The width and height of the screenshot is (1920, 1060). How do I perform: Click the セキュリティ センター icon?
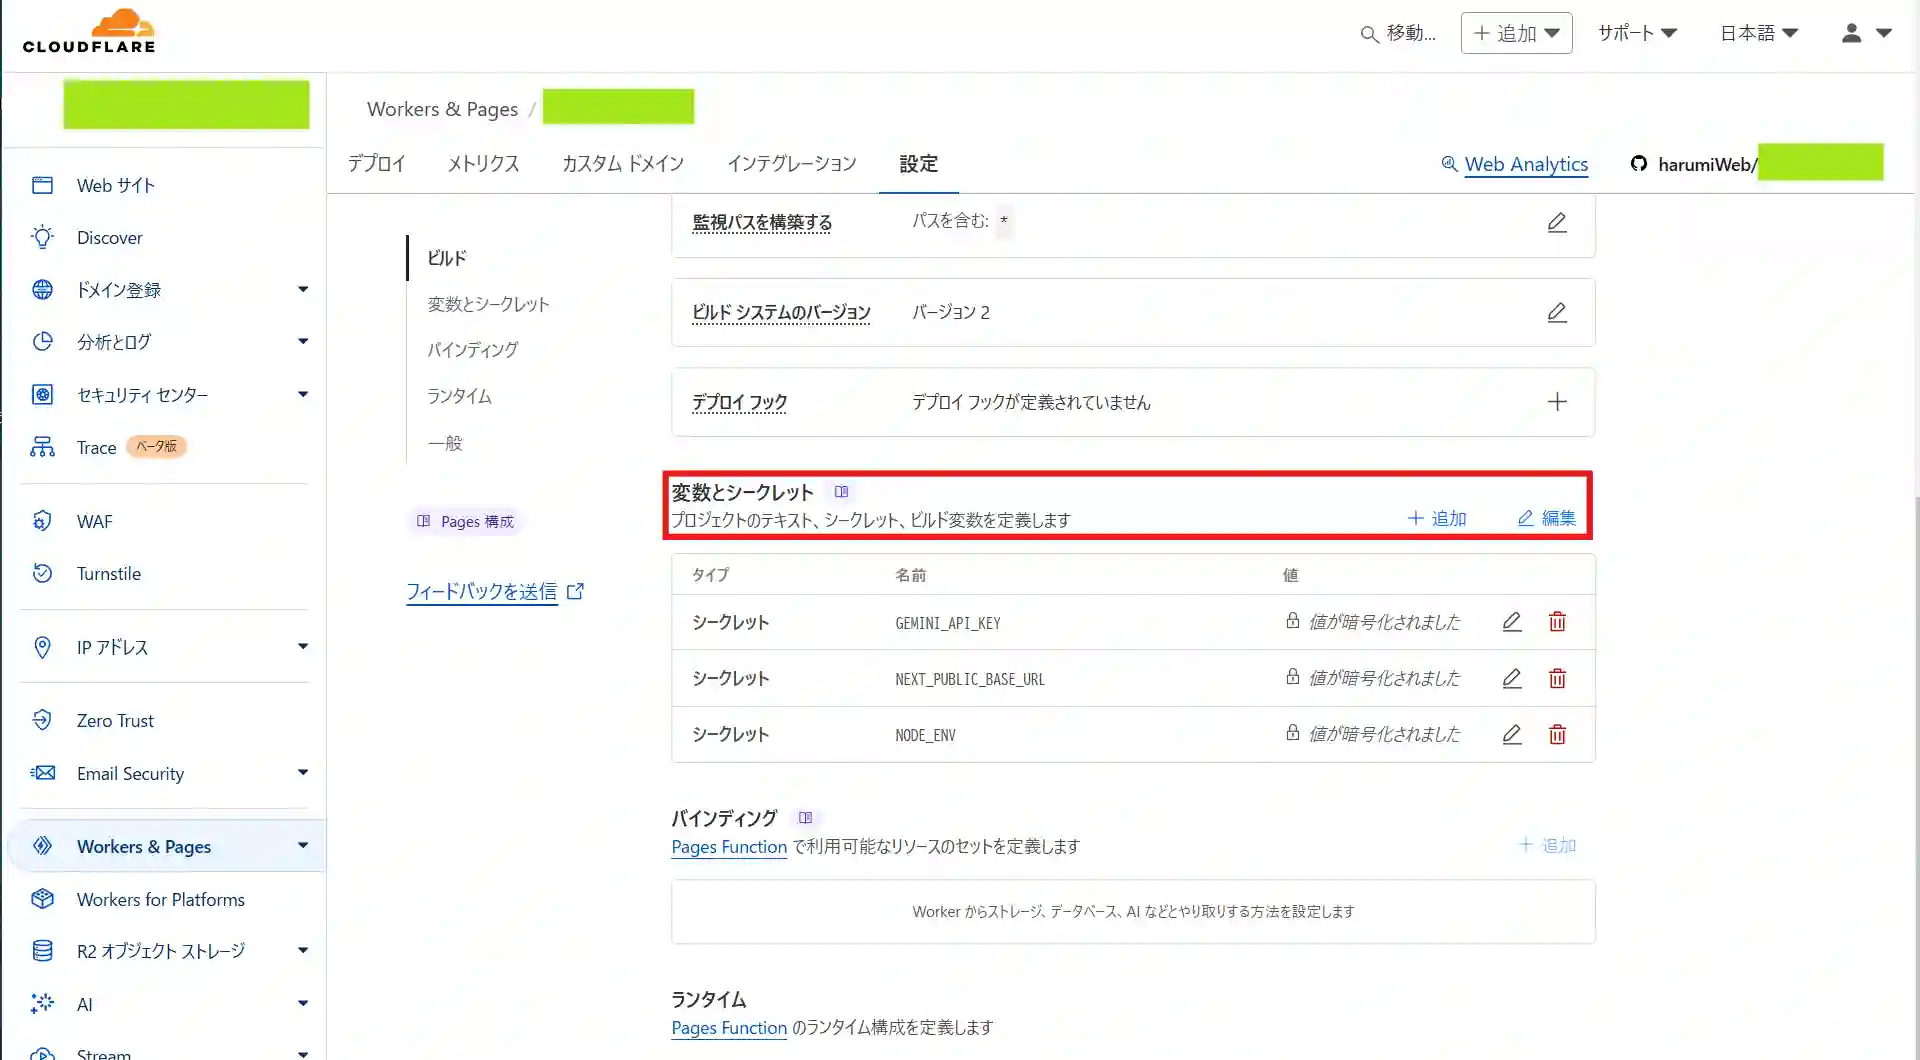tap(42, 394)
